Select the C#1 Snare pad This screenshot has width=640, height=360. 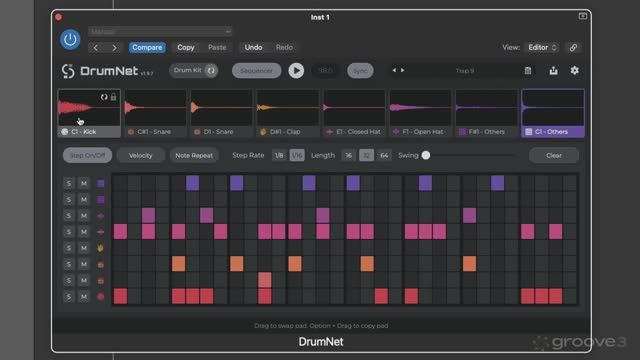[155, 113]
